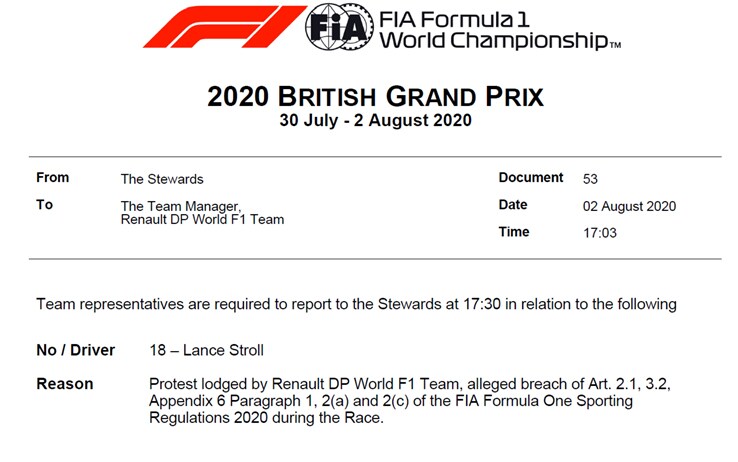Click the Document label
The width and height of the screenshot is (738, 462).
[x=531, y=178]
